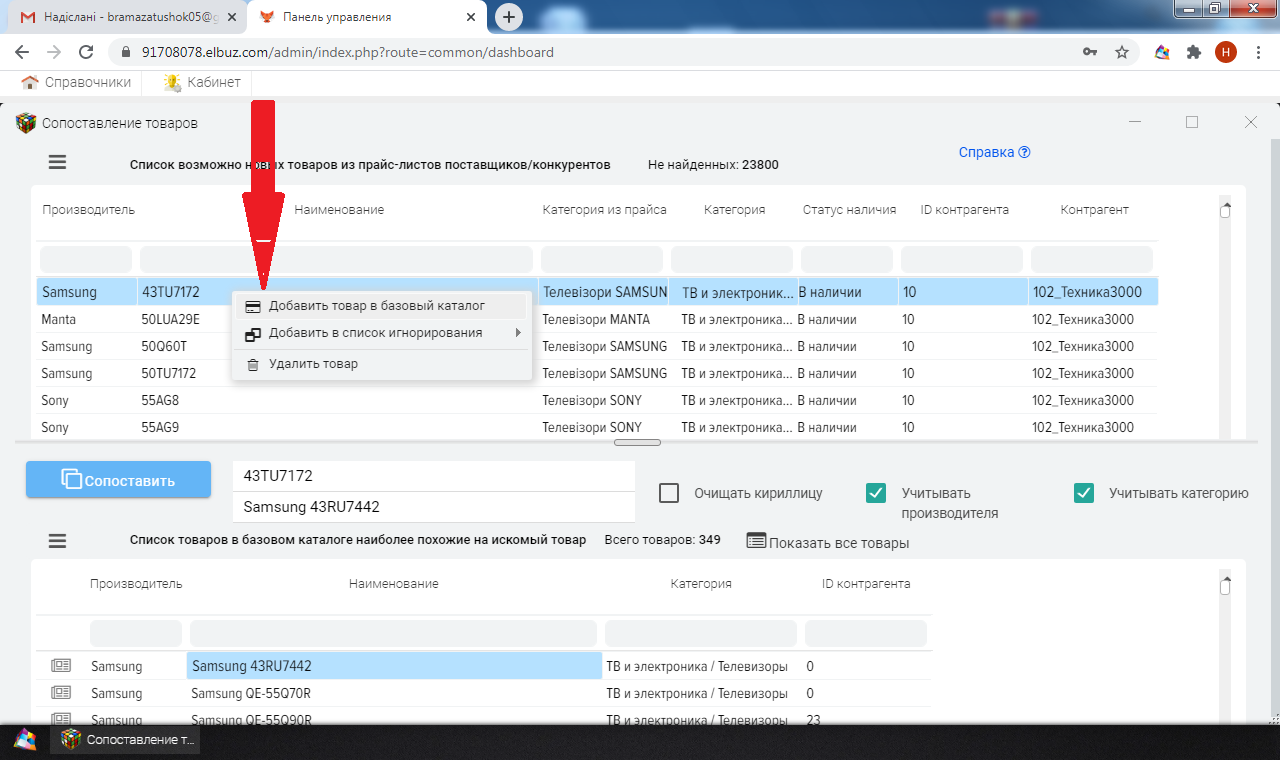Open the Справка help link
1280x760 pixels.
[x=994, y=152]
